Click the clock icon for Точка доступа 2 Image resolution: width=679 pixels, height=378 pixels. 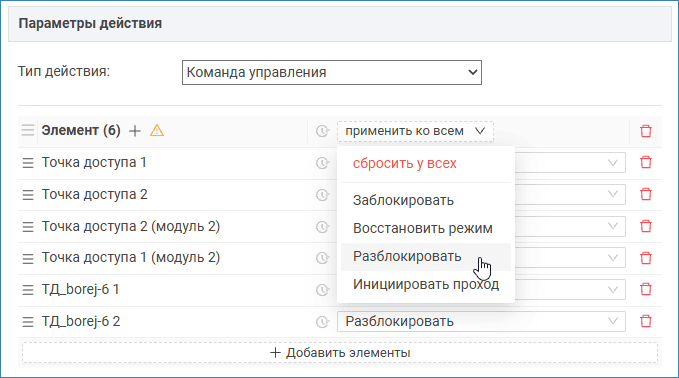pos(322,195)
